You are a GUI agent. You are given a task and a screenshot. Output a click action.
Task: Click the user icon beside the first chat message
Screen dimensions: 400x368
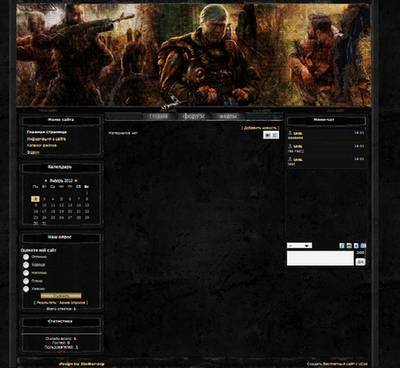[290, 133]
